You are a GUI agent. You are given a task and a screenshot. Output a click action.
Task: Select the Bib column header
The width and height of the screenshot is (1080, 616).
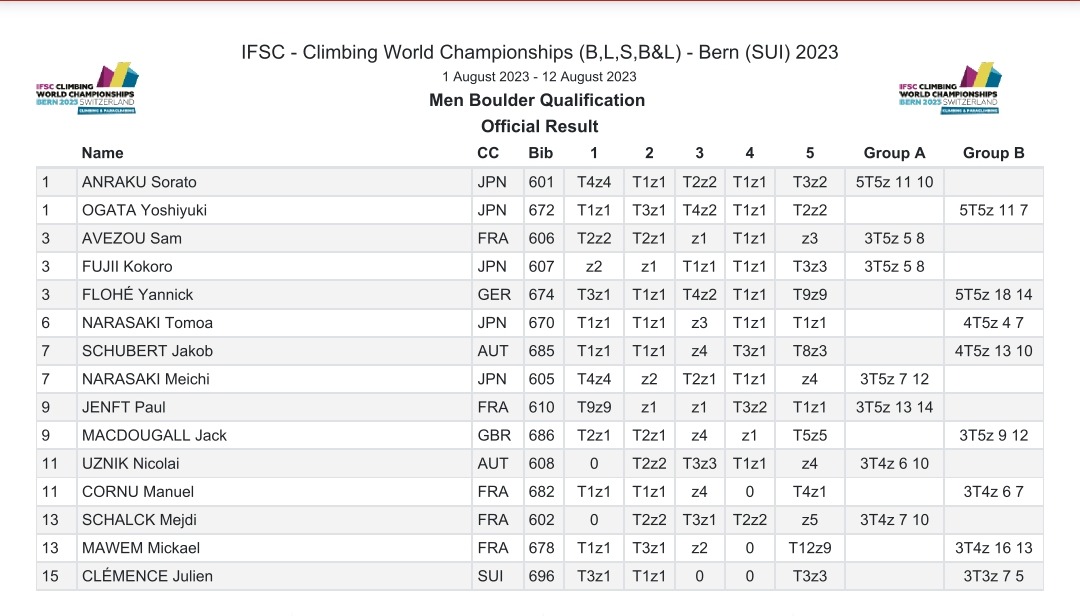[540, 153]
